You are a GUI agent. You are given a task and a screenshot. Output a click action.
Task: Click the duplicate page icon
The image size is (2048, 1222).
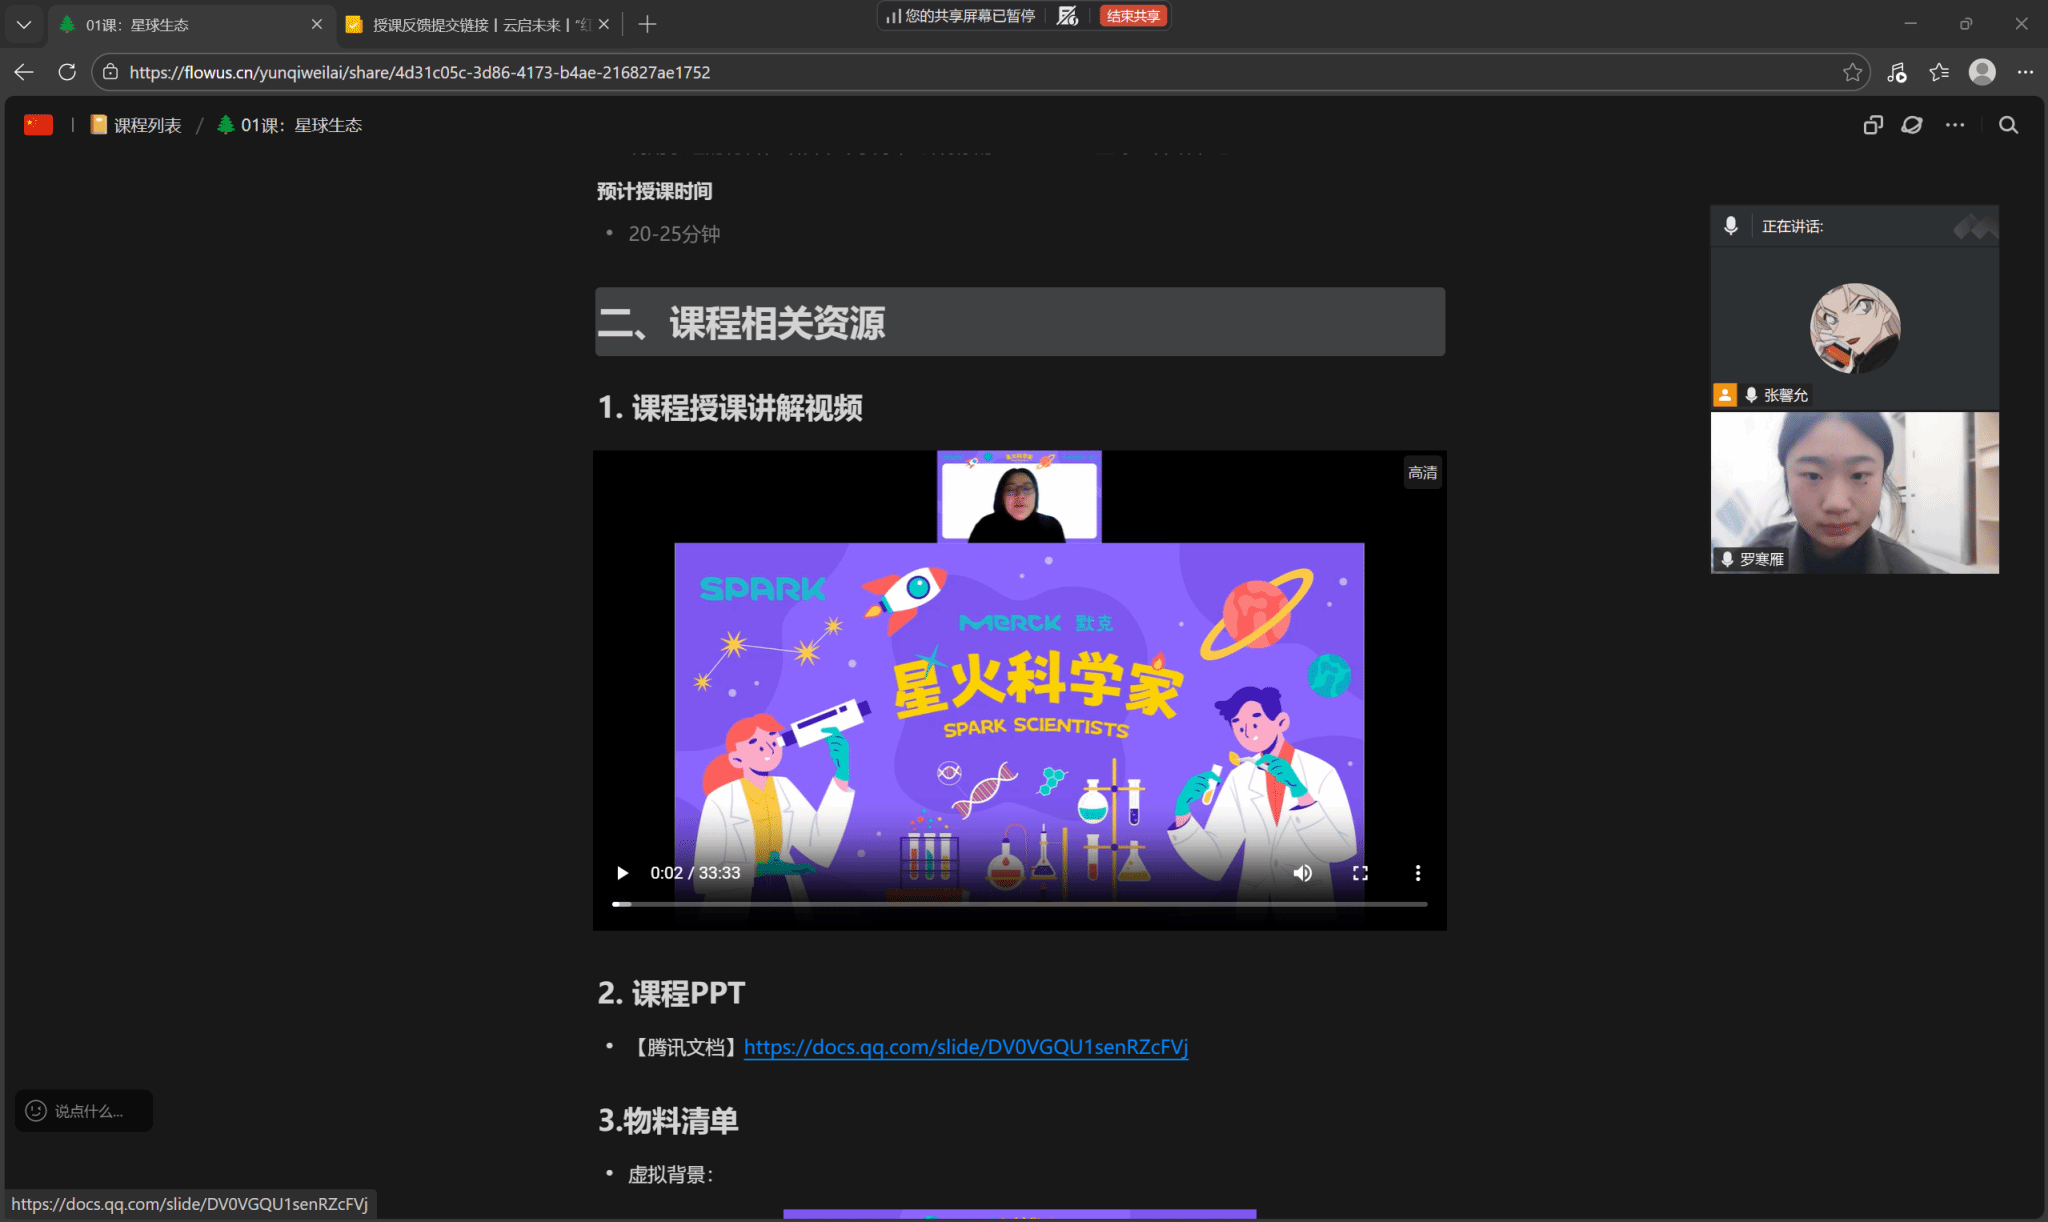[1873, 125]
